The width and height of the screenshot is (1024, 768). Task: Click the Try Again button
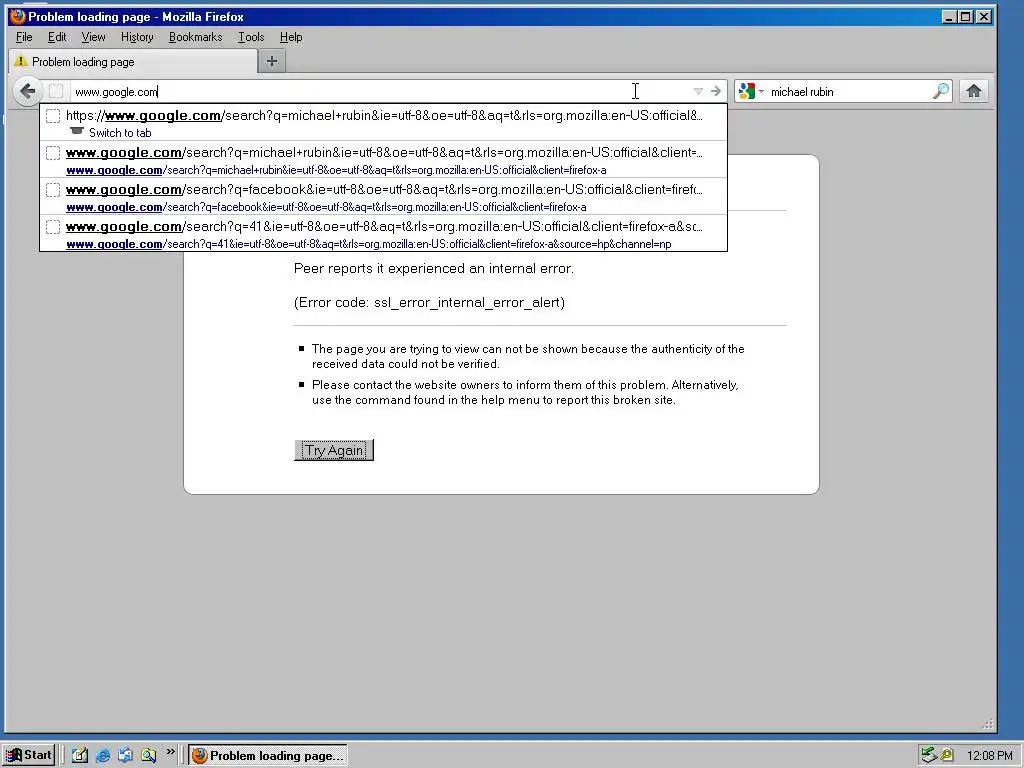click(334, 450)
